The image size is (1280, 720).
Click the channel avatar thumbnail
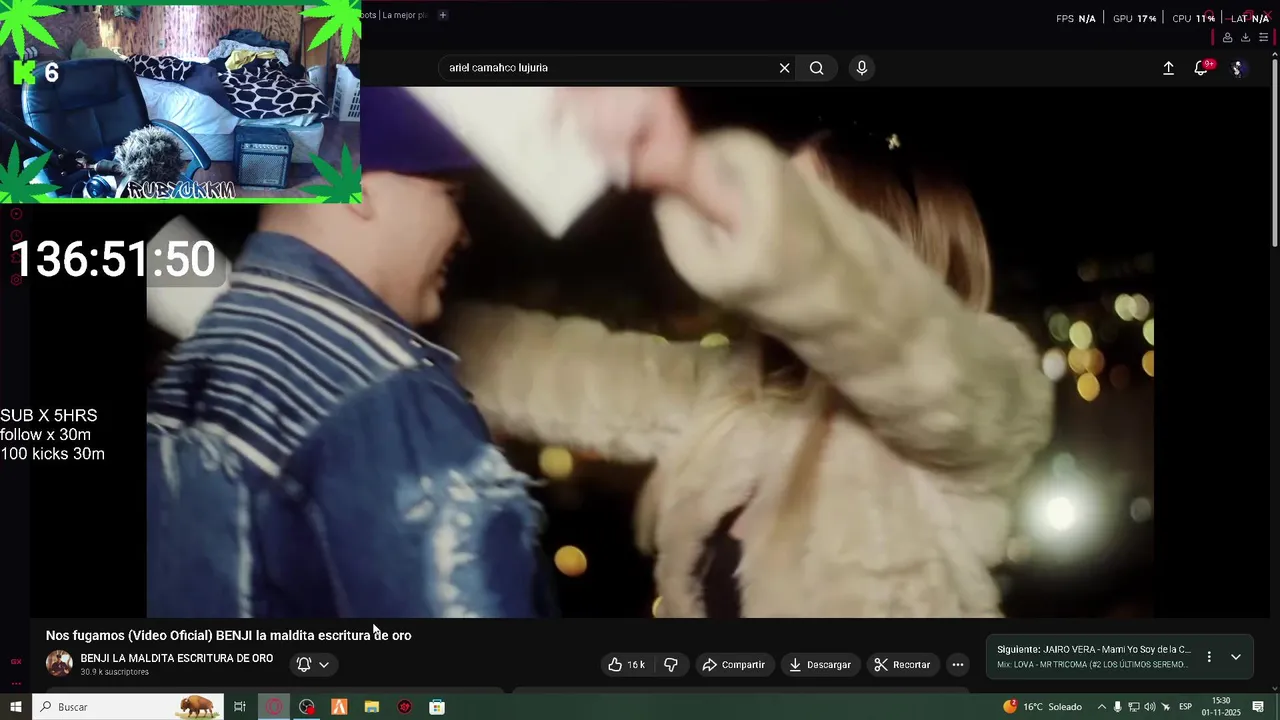point(60,664)
